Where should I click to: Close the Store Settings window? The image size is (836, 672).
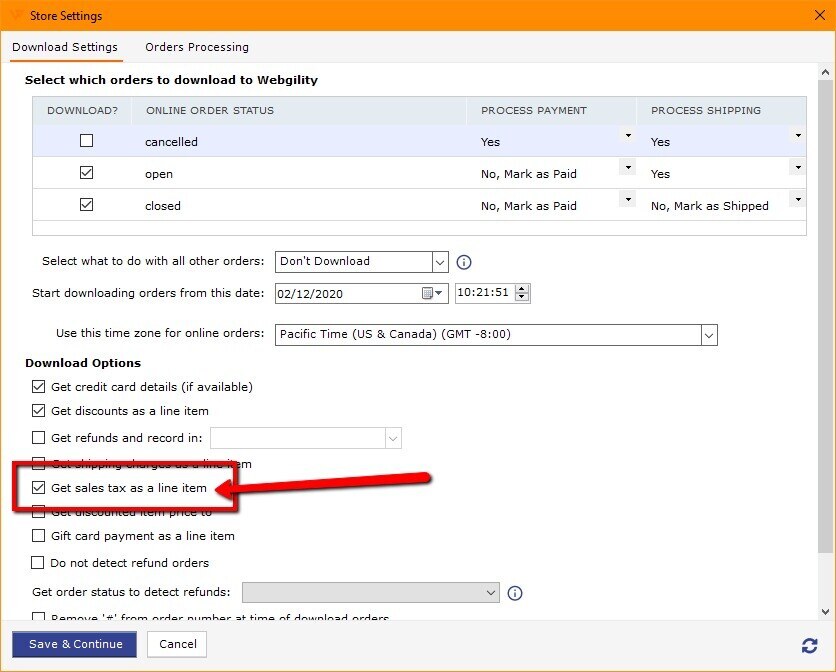coord(819,15)
